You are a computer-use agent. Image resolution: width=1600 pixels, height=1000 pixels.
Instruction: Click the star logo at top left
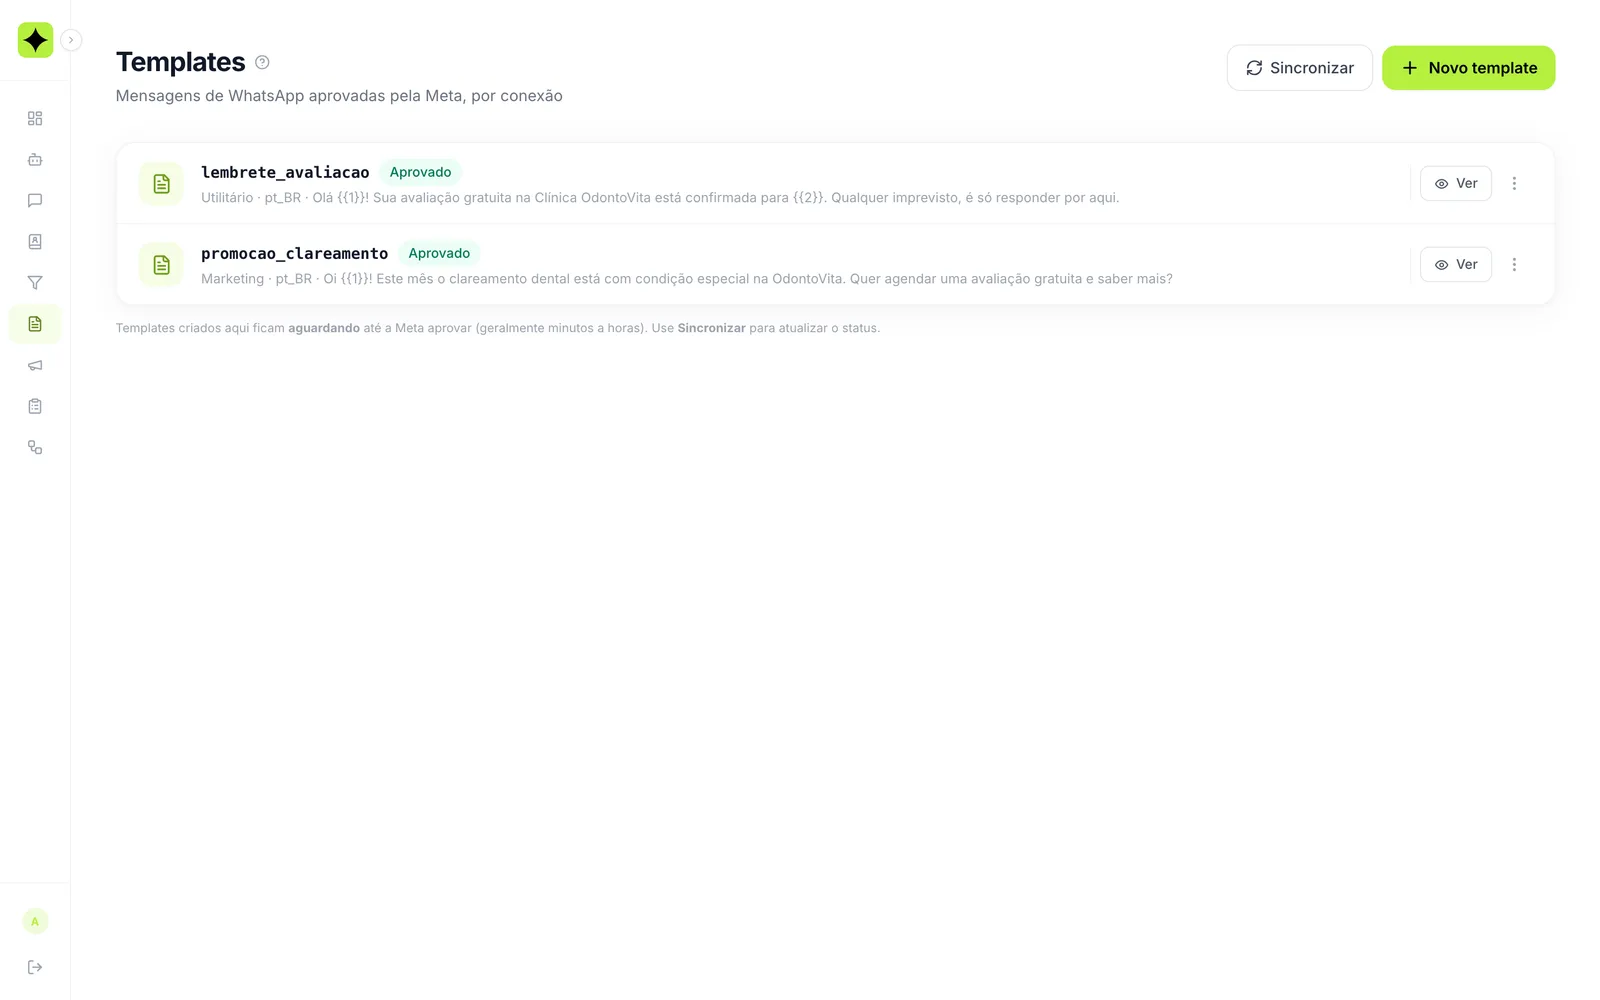[x=35, y=40]
